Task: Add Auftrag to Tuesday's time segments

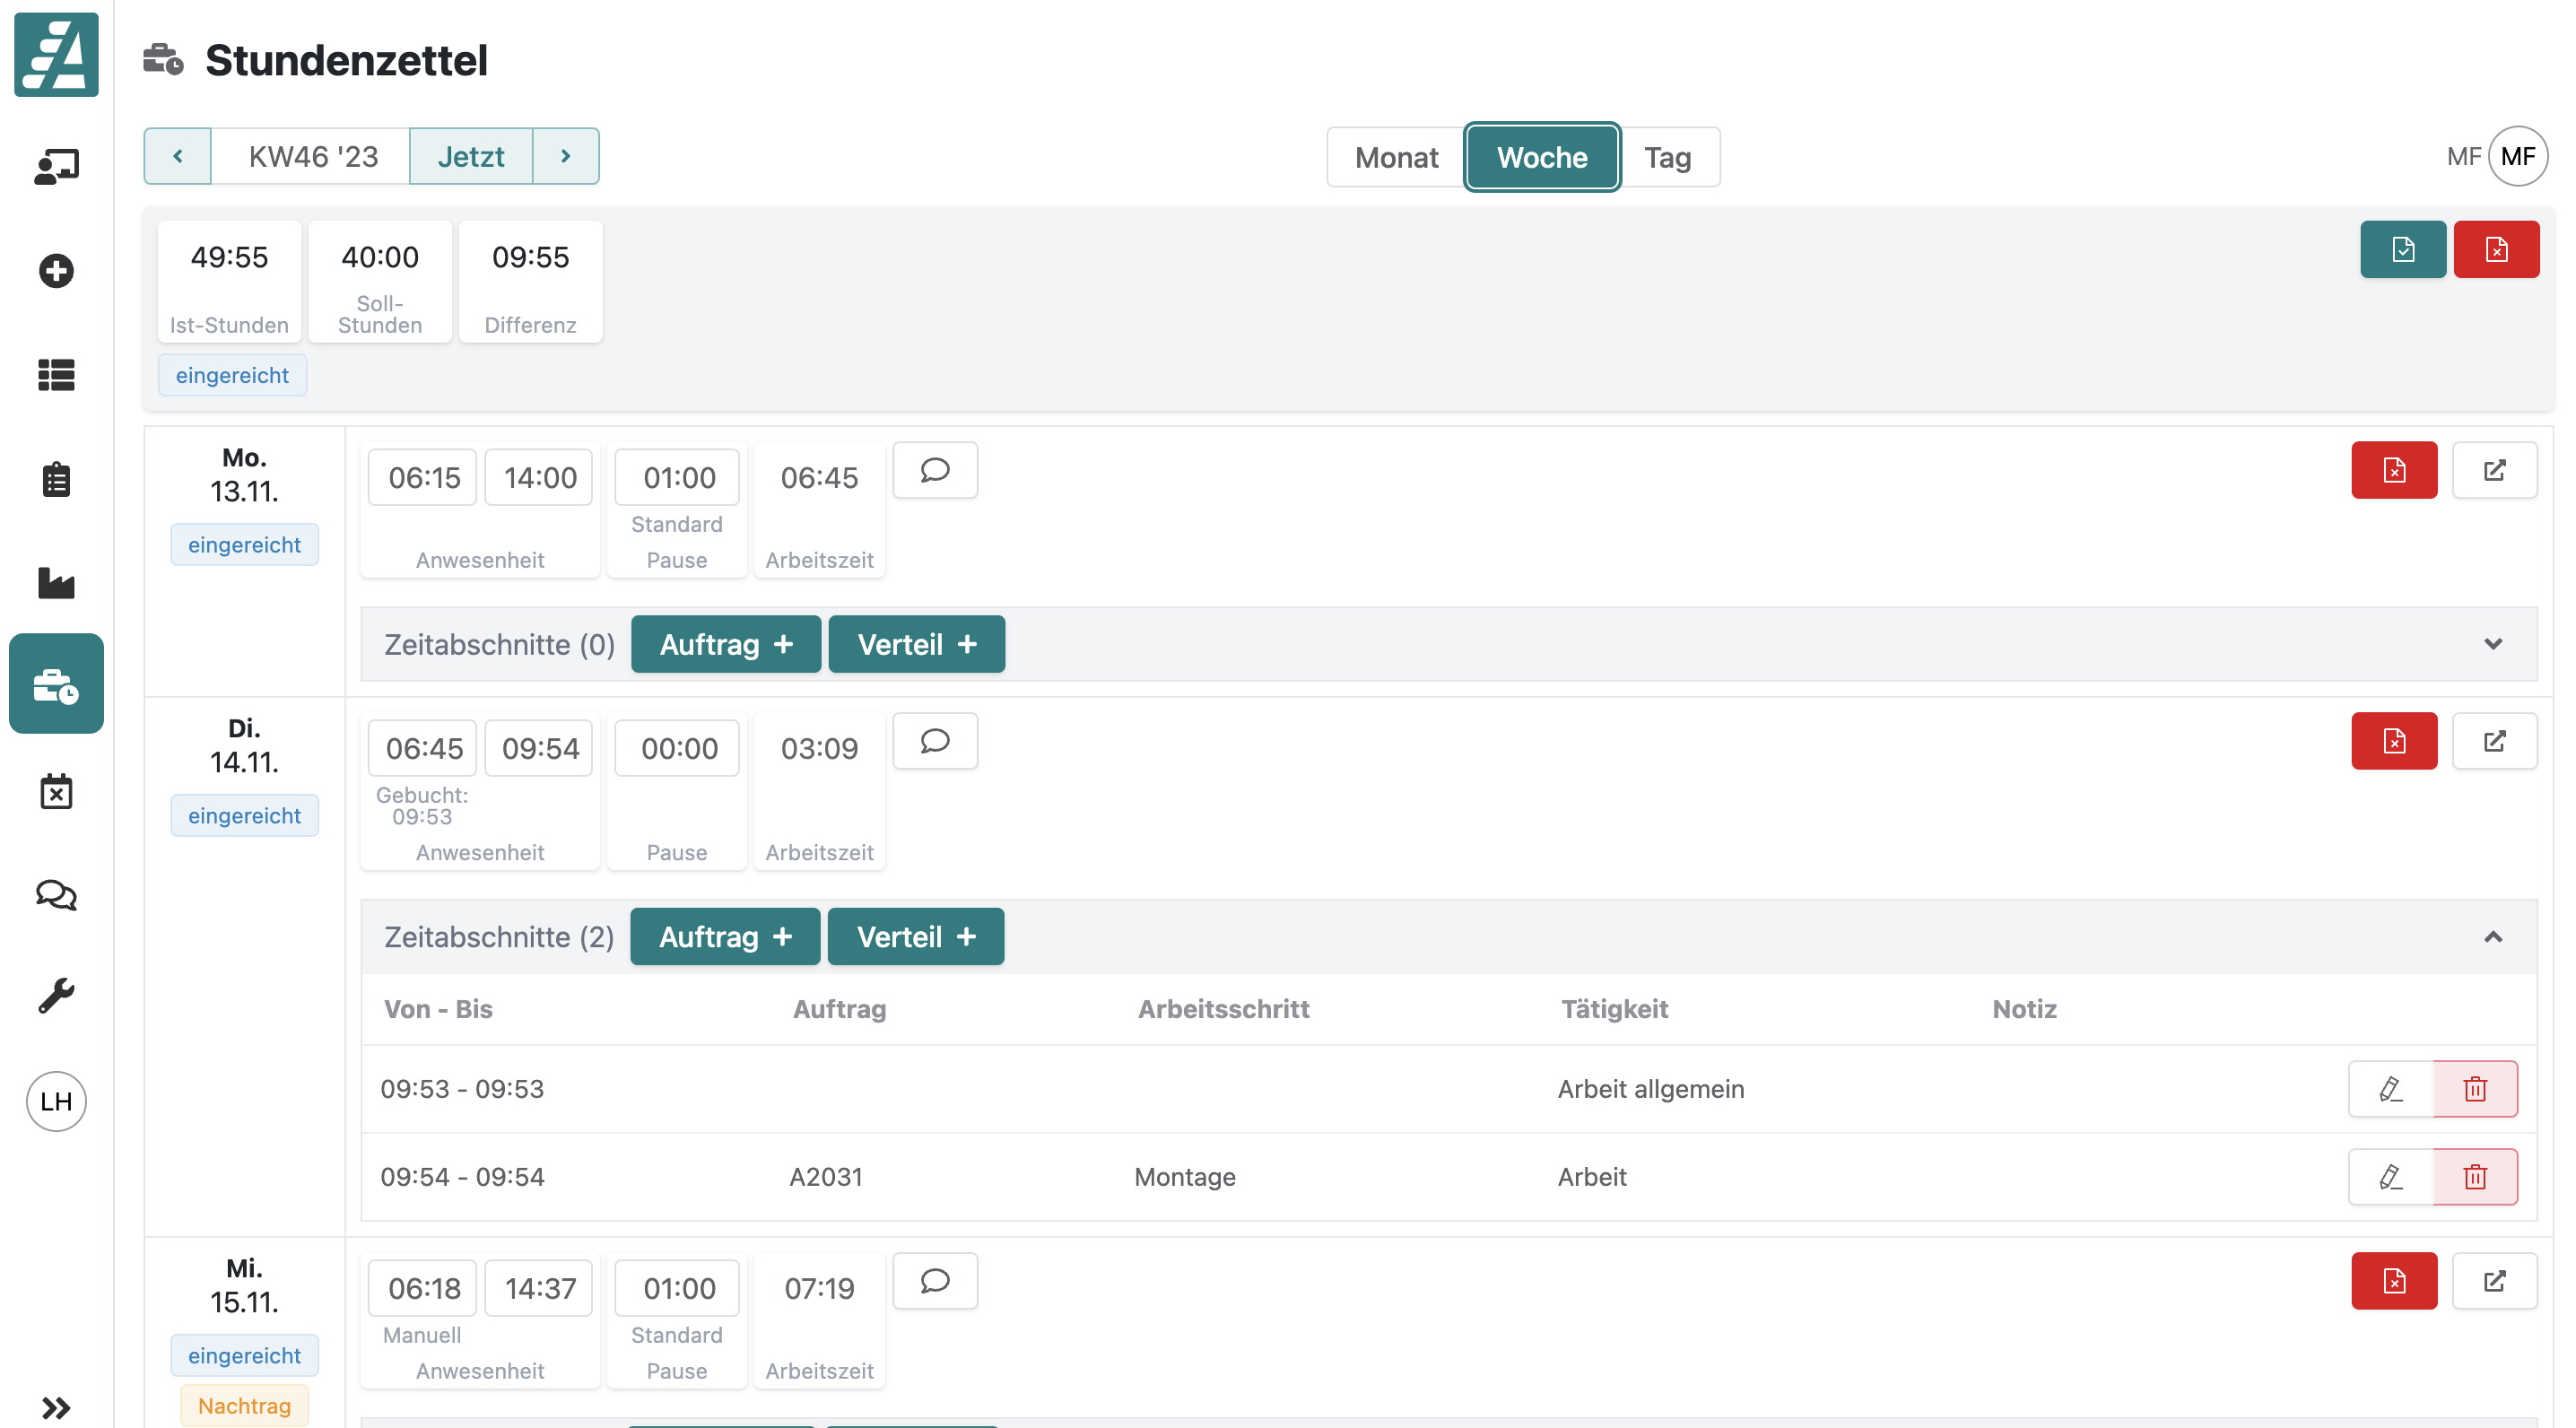Action: tap(724, 937)
